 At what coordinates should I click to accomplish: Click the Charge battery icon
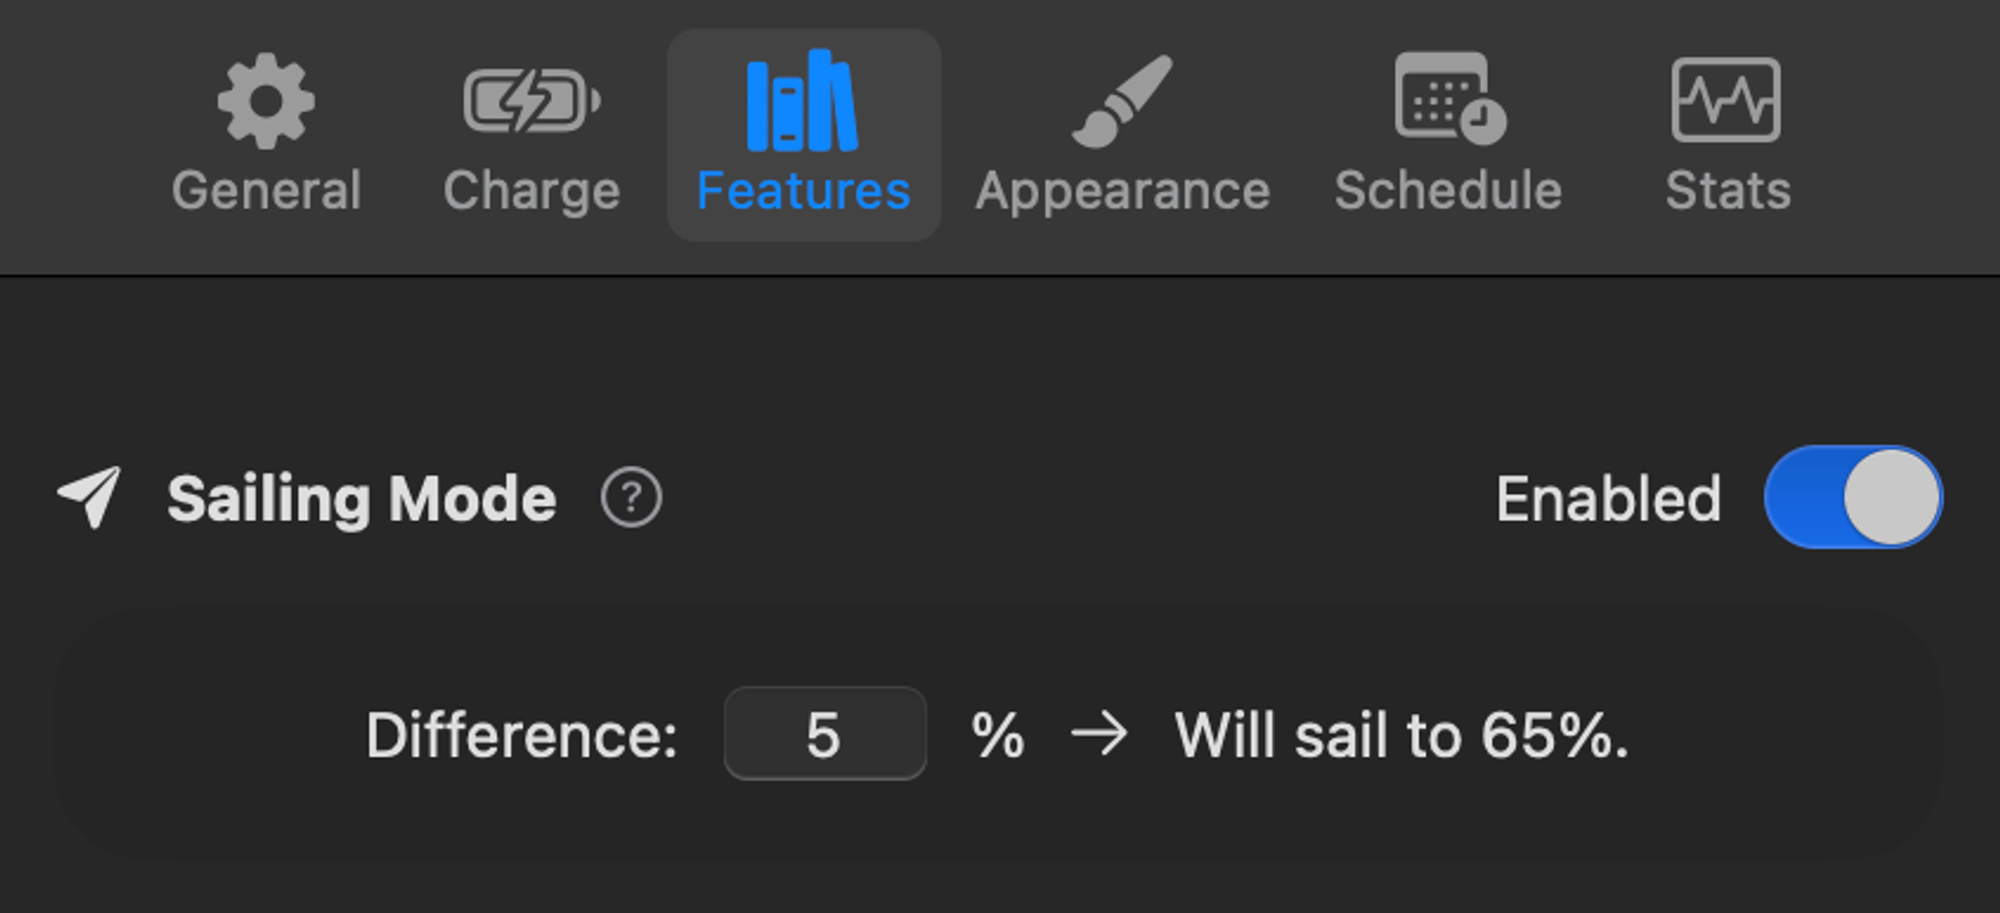coord(531,100)
